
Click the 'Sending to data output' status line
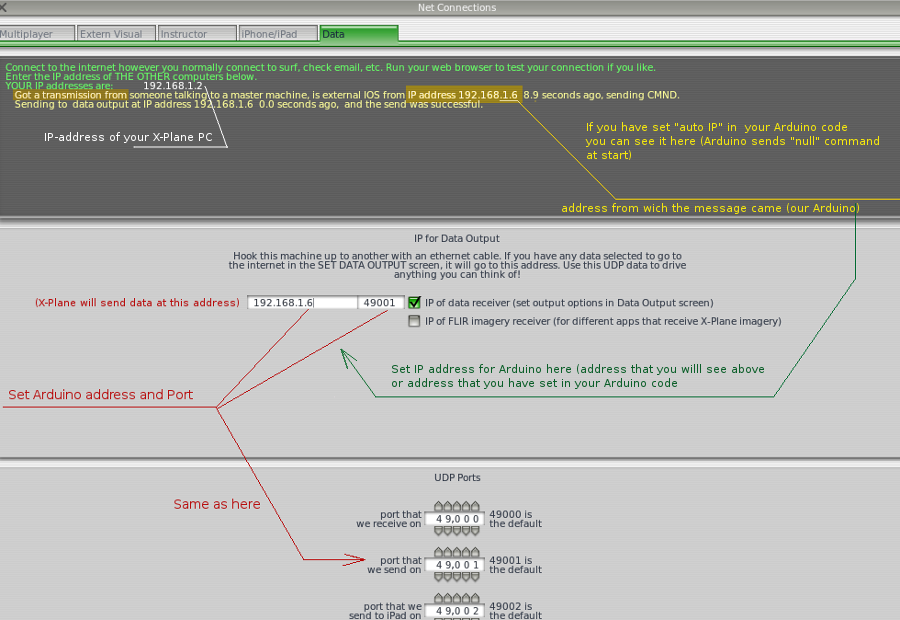click(249, 104)
